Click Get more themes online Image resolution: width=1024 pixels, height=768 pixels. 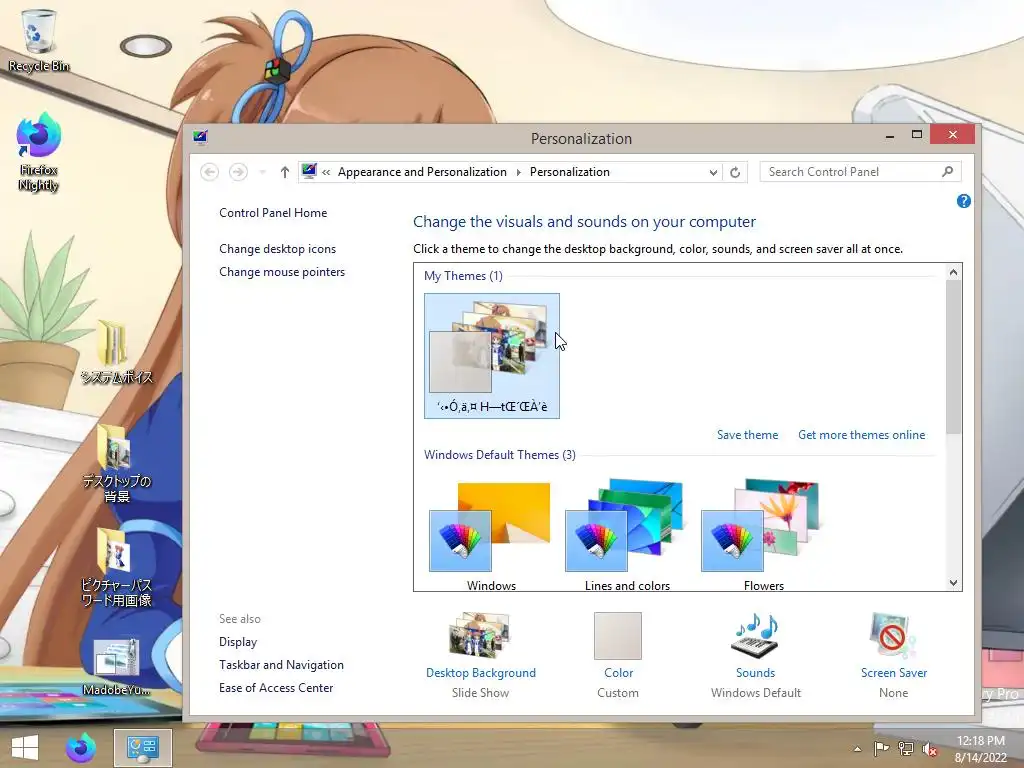[x=861, y=435]
